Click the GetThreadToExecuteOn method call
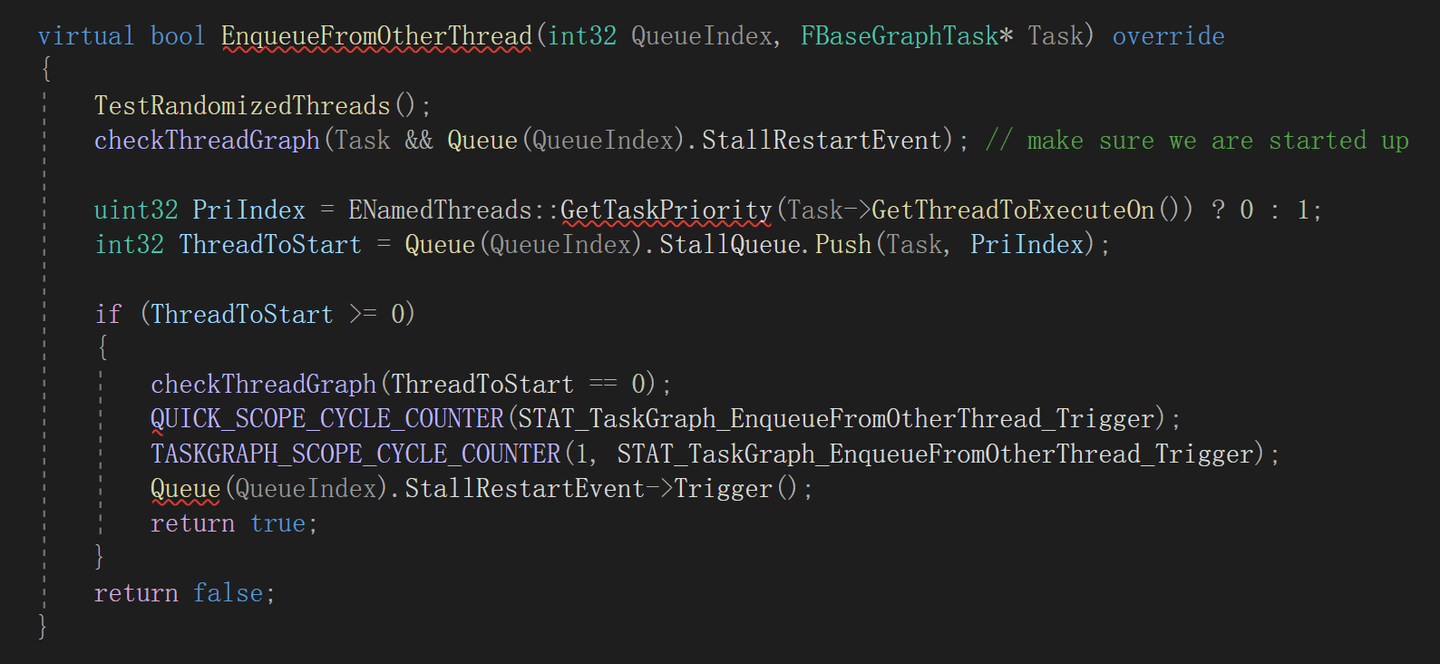The image size is (1440, 664). [x=1013, y=211]
